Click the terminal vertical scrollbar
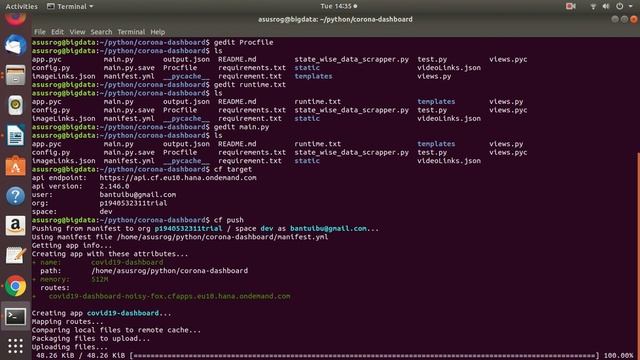The width and height of the screenshot is (640, 360). pyautogui.click(x=638, y=256)
